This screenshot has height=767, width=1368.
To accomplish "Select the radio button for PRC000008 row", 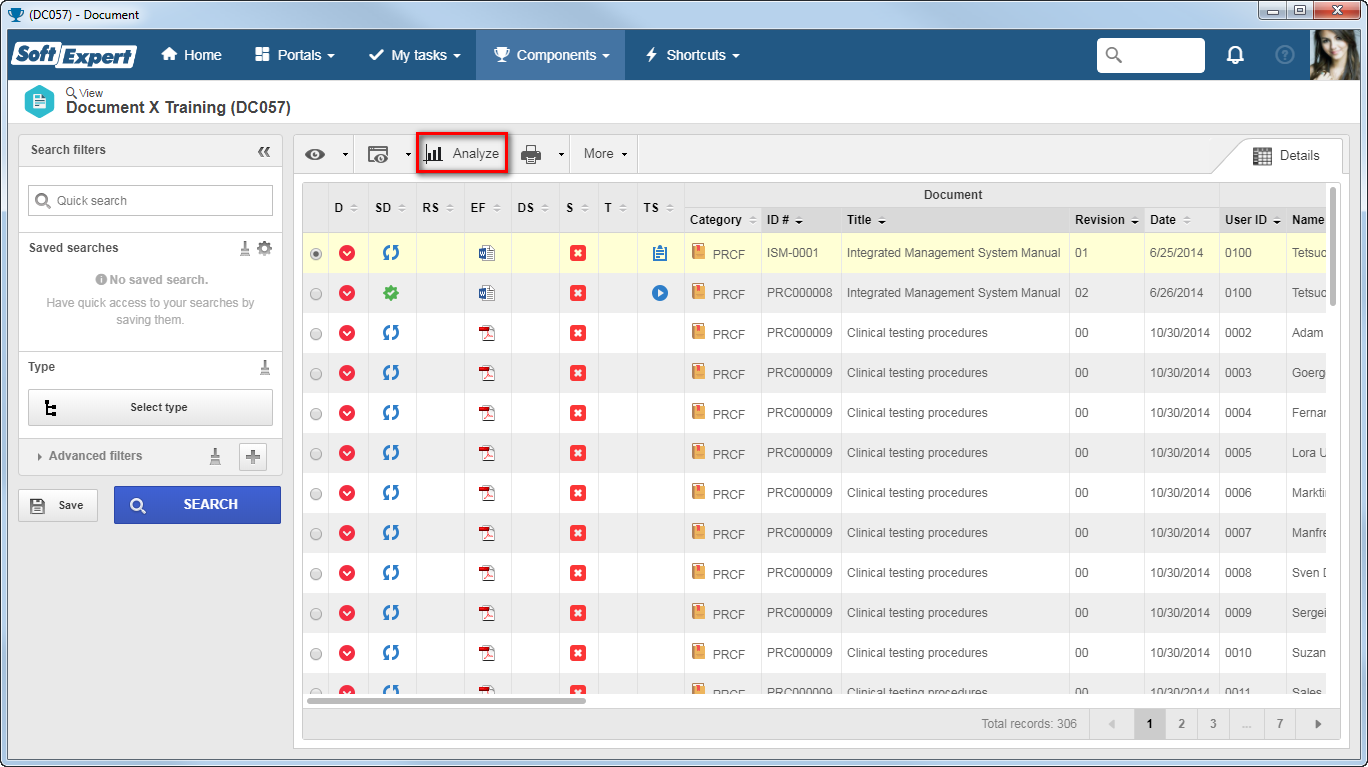I will pos(316,294).
